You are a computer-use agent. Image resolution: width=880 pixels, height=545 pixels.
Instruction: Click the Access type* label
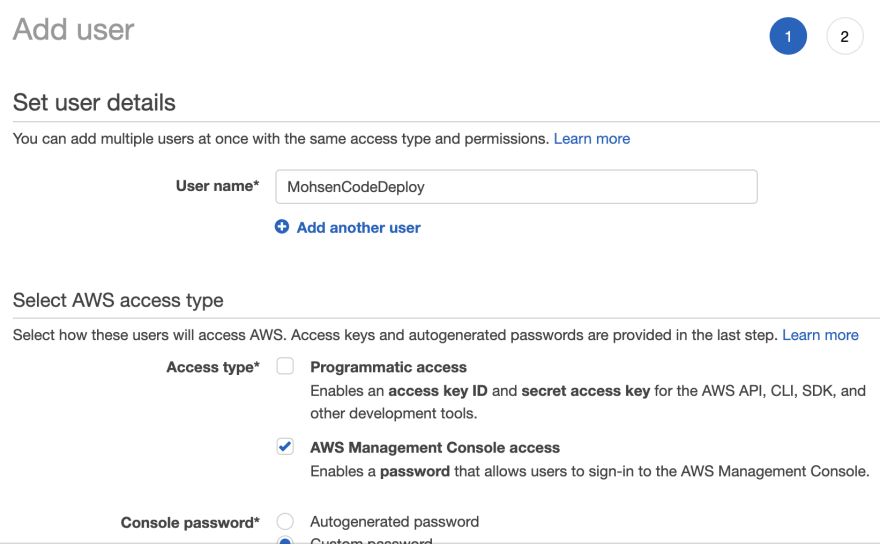click(213, 367)
